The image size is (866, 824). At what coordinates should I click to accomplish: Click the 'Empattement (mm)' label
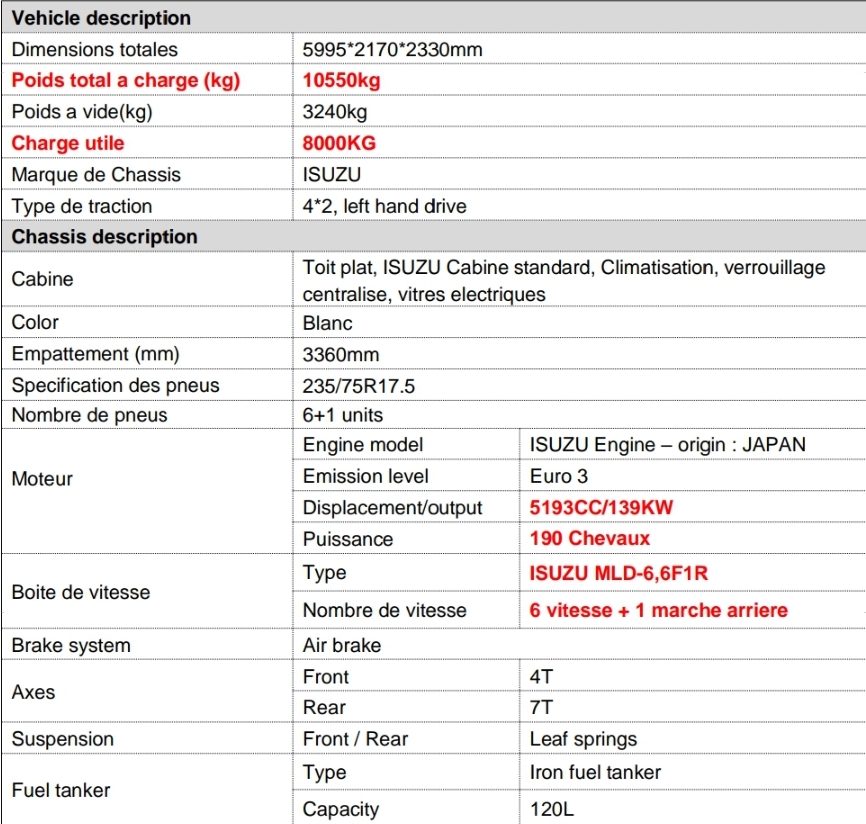[96, 354]
